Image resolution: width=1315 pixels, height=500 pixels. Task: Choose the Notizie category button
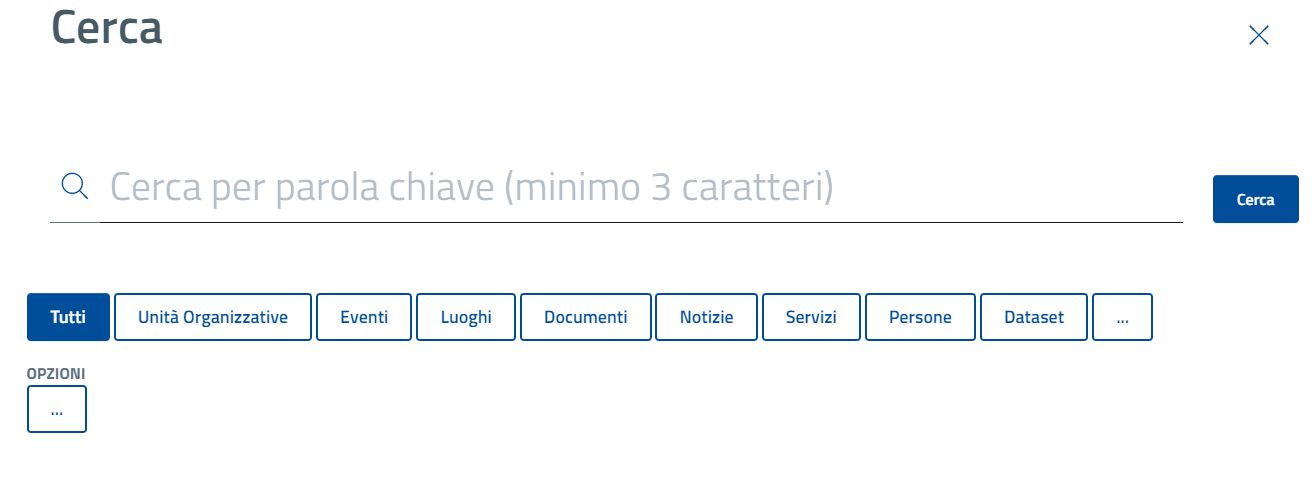[707, 317]
